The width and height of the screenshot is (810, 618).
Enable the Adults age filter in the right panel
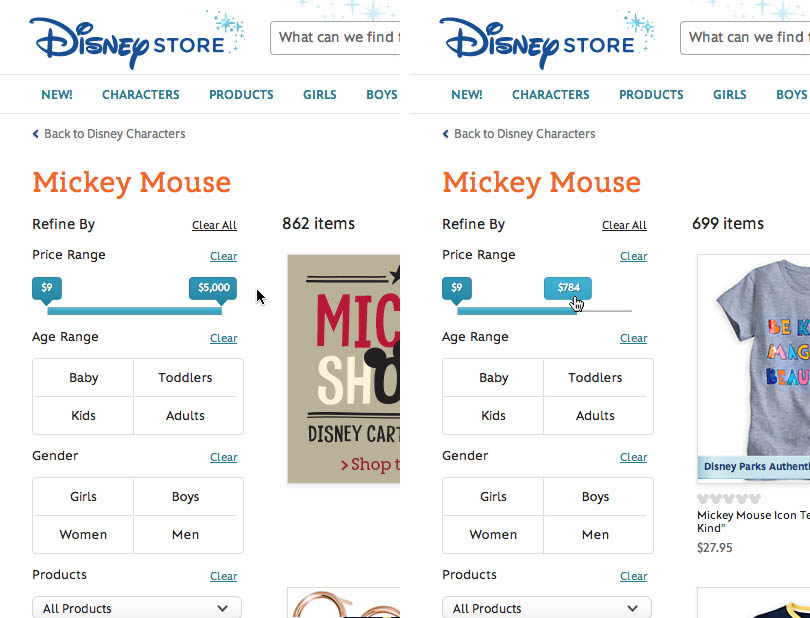(595, 416)
